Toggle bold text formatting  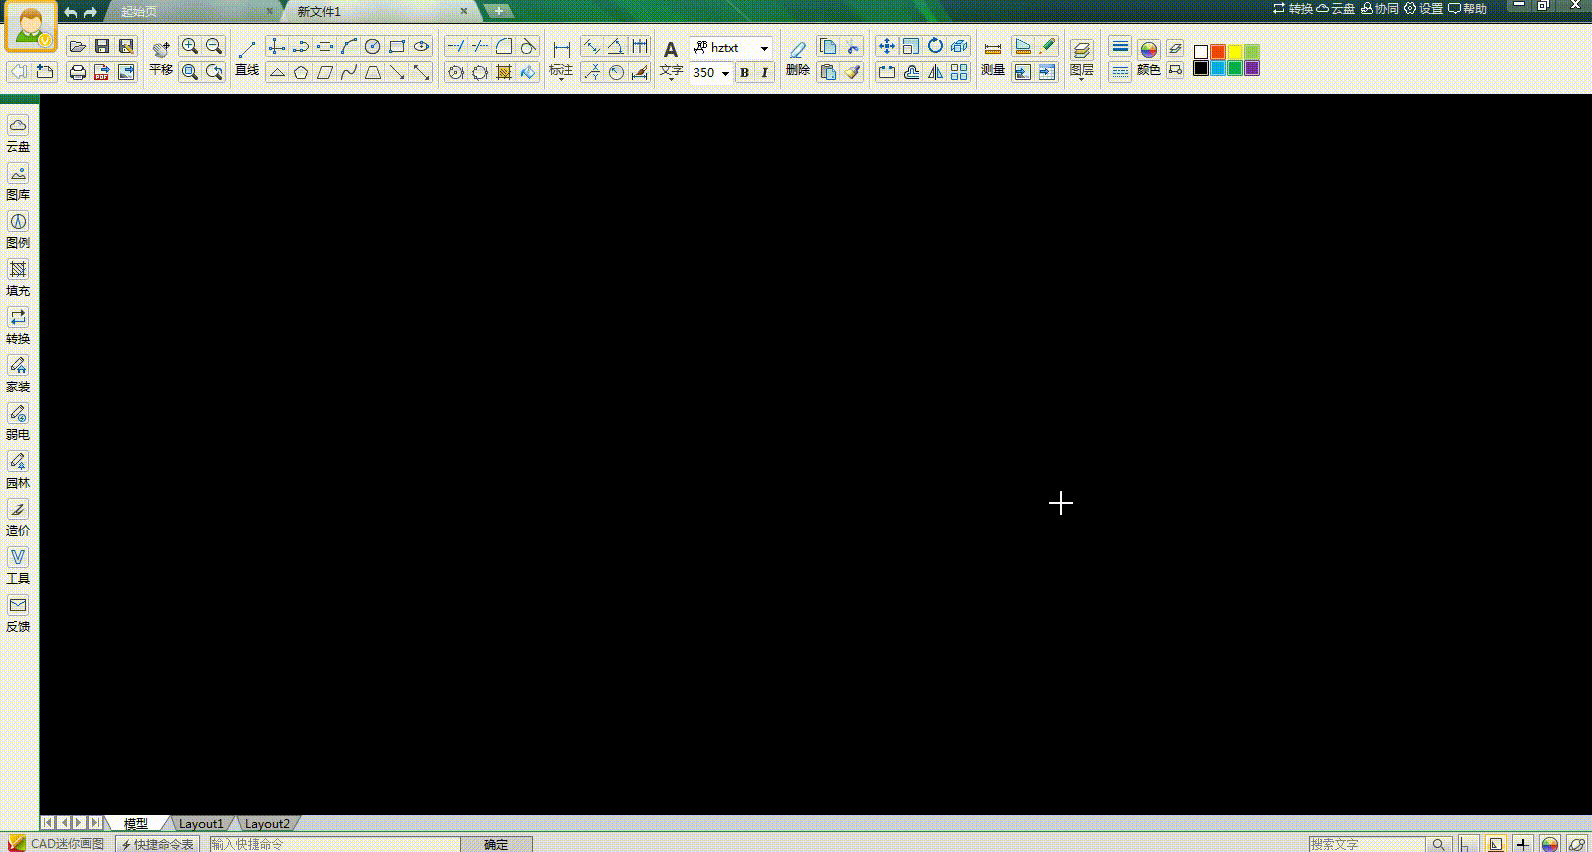744,73
